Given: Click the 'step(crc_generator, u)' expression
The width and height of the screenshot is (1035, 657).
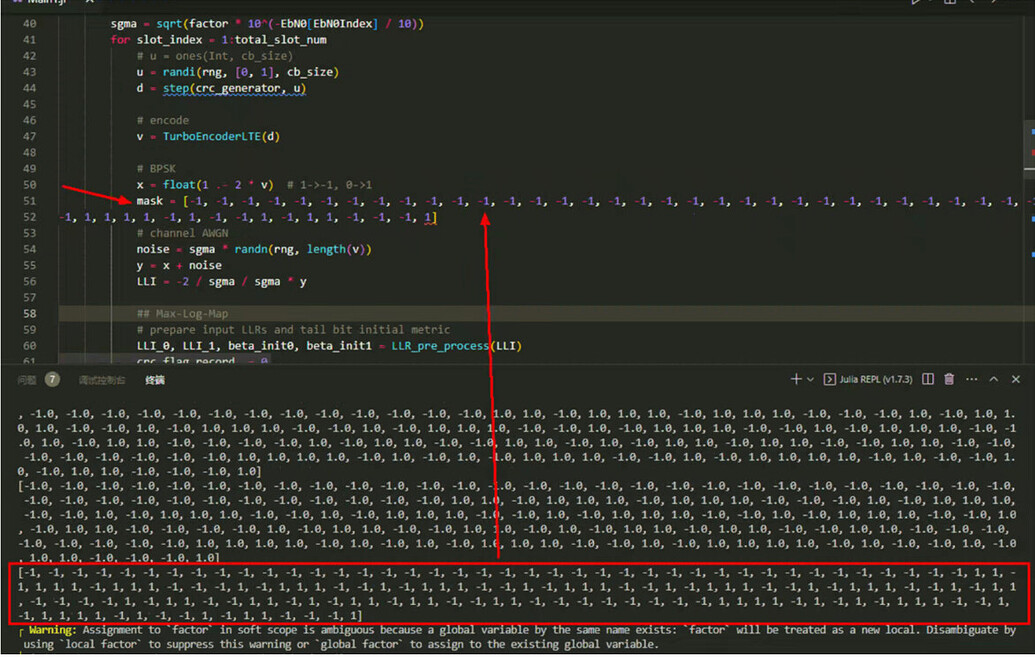Looking at the screenshot, I should click(x=234, y=88).
